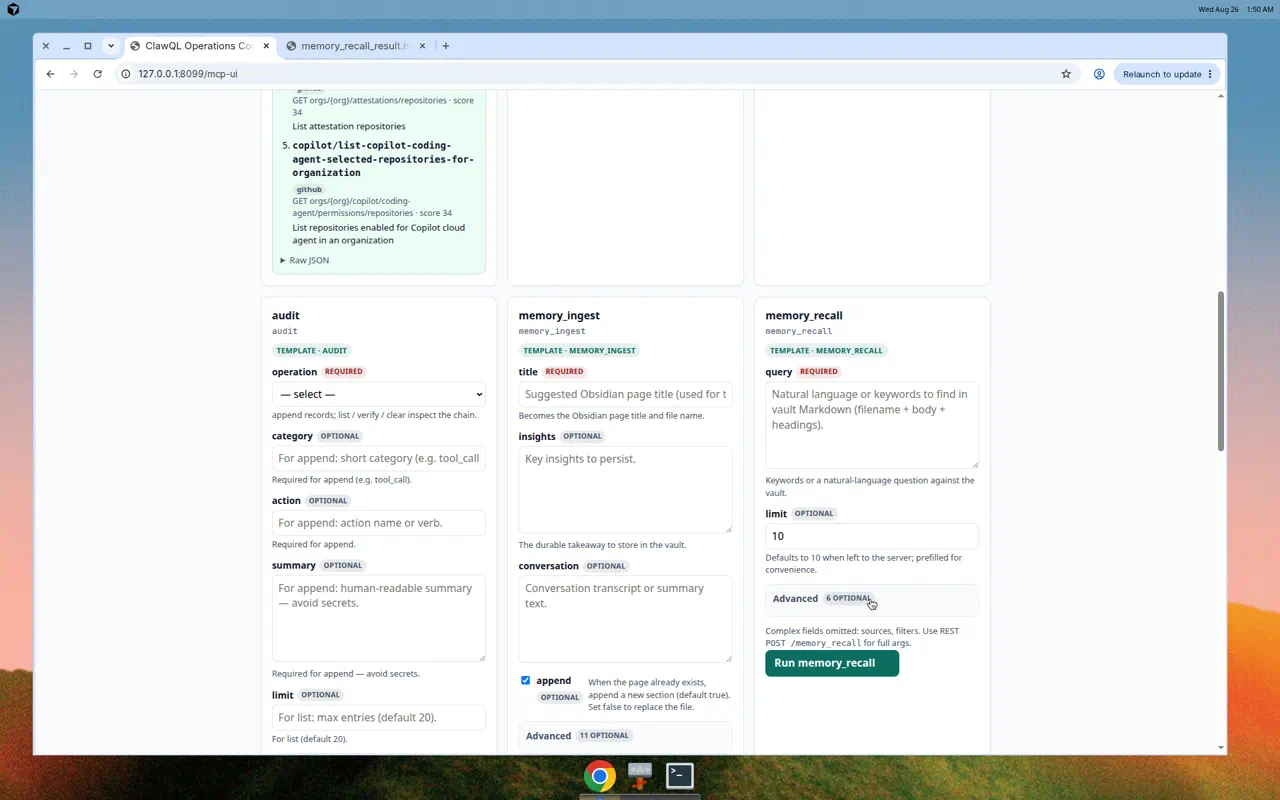Open the terminal from the dock
The height and width of the screenshot is (800, 1280).
(x=680, y=776)
